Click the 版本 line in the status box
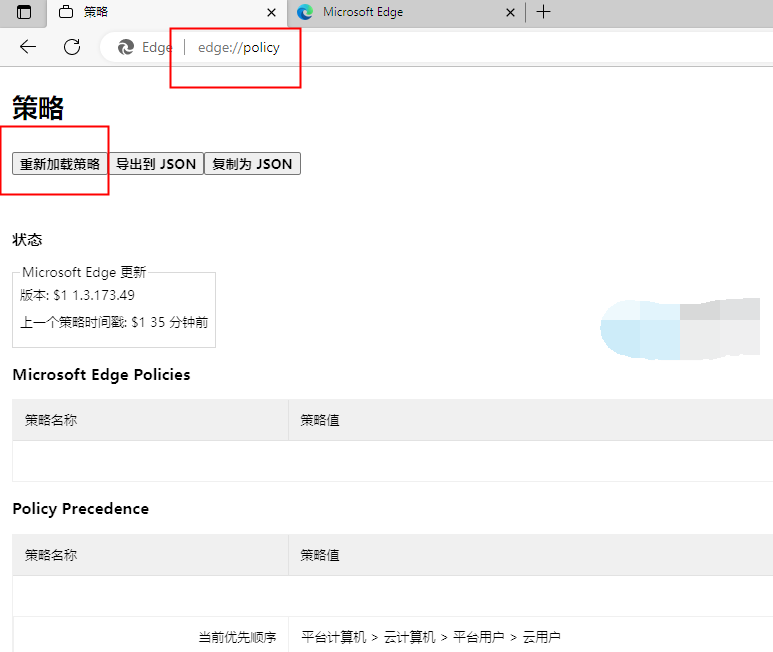Viewport: 773px width, 652px height. (78, 295)
